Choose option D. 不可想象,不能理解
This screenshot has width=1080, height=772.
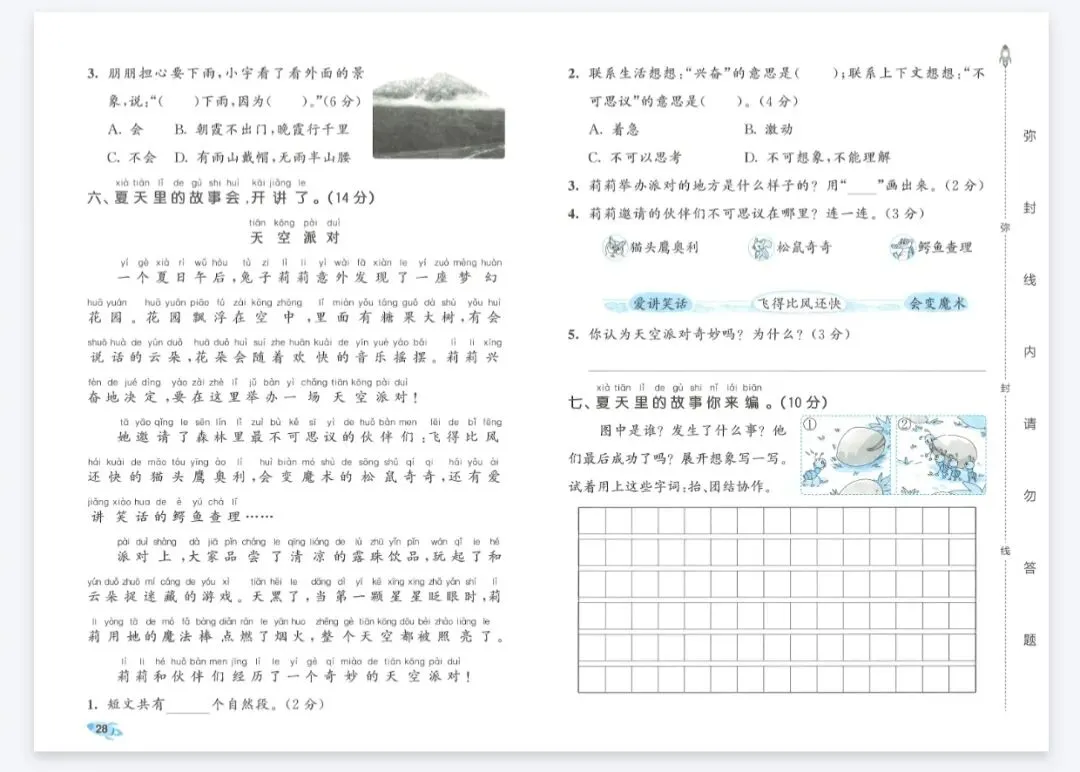pyautogui.click(x=817, y=158)
